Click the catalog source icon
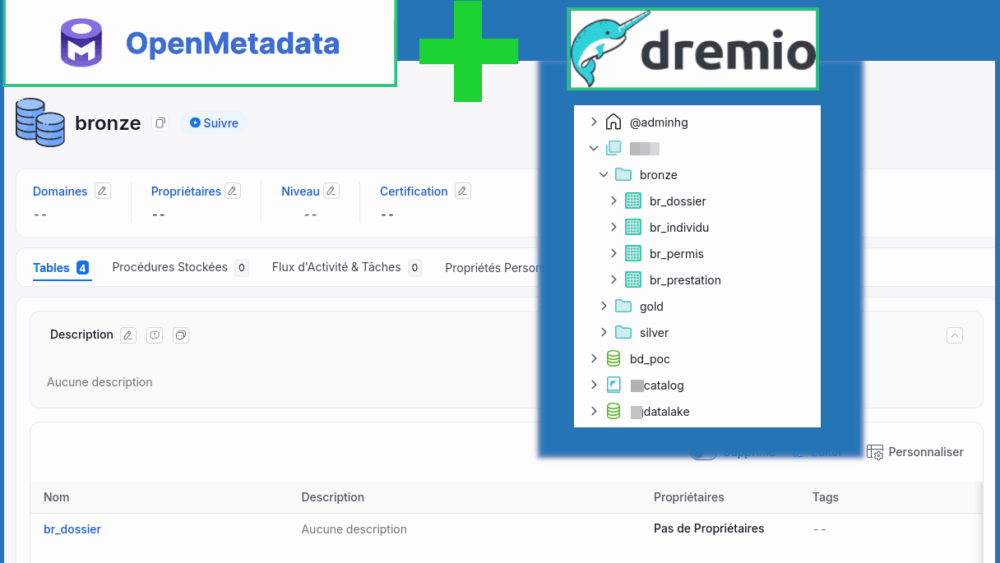The image size is (1000, 563). [x=613, y=384]
